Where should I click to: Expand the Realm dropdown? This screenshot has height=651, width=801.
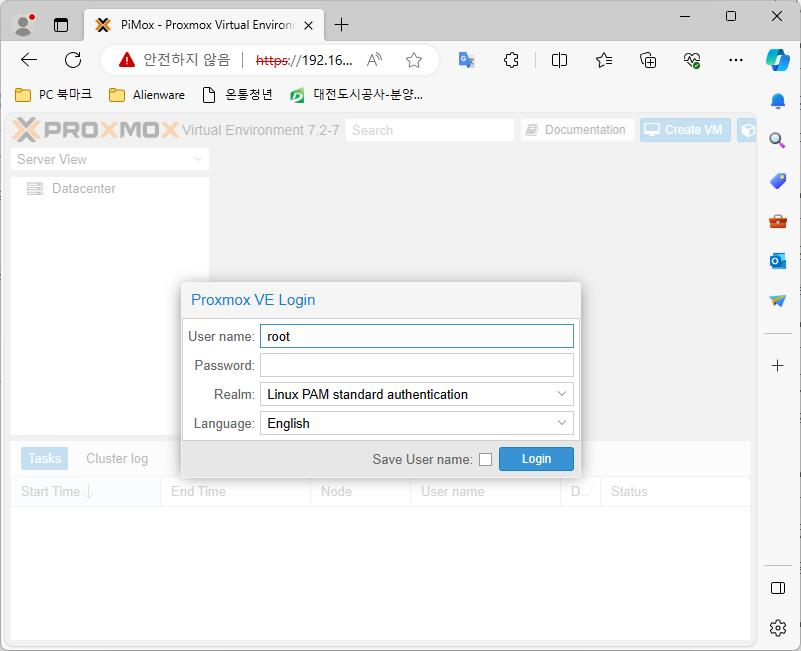pos(561,394)
